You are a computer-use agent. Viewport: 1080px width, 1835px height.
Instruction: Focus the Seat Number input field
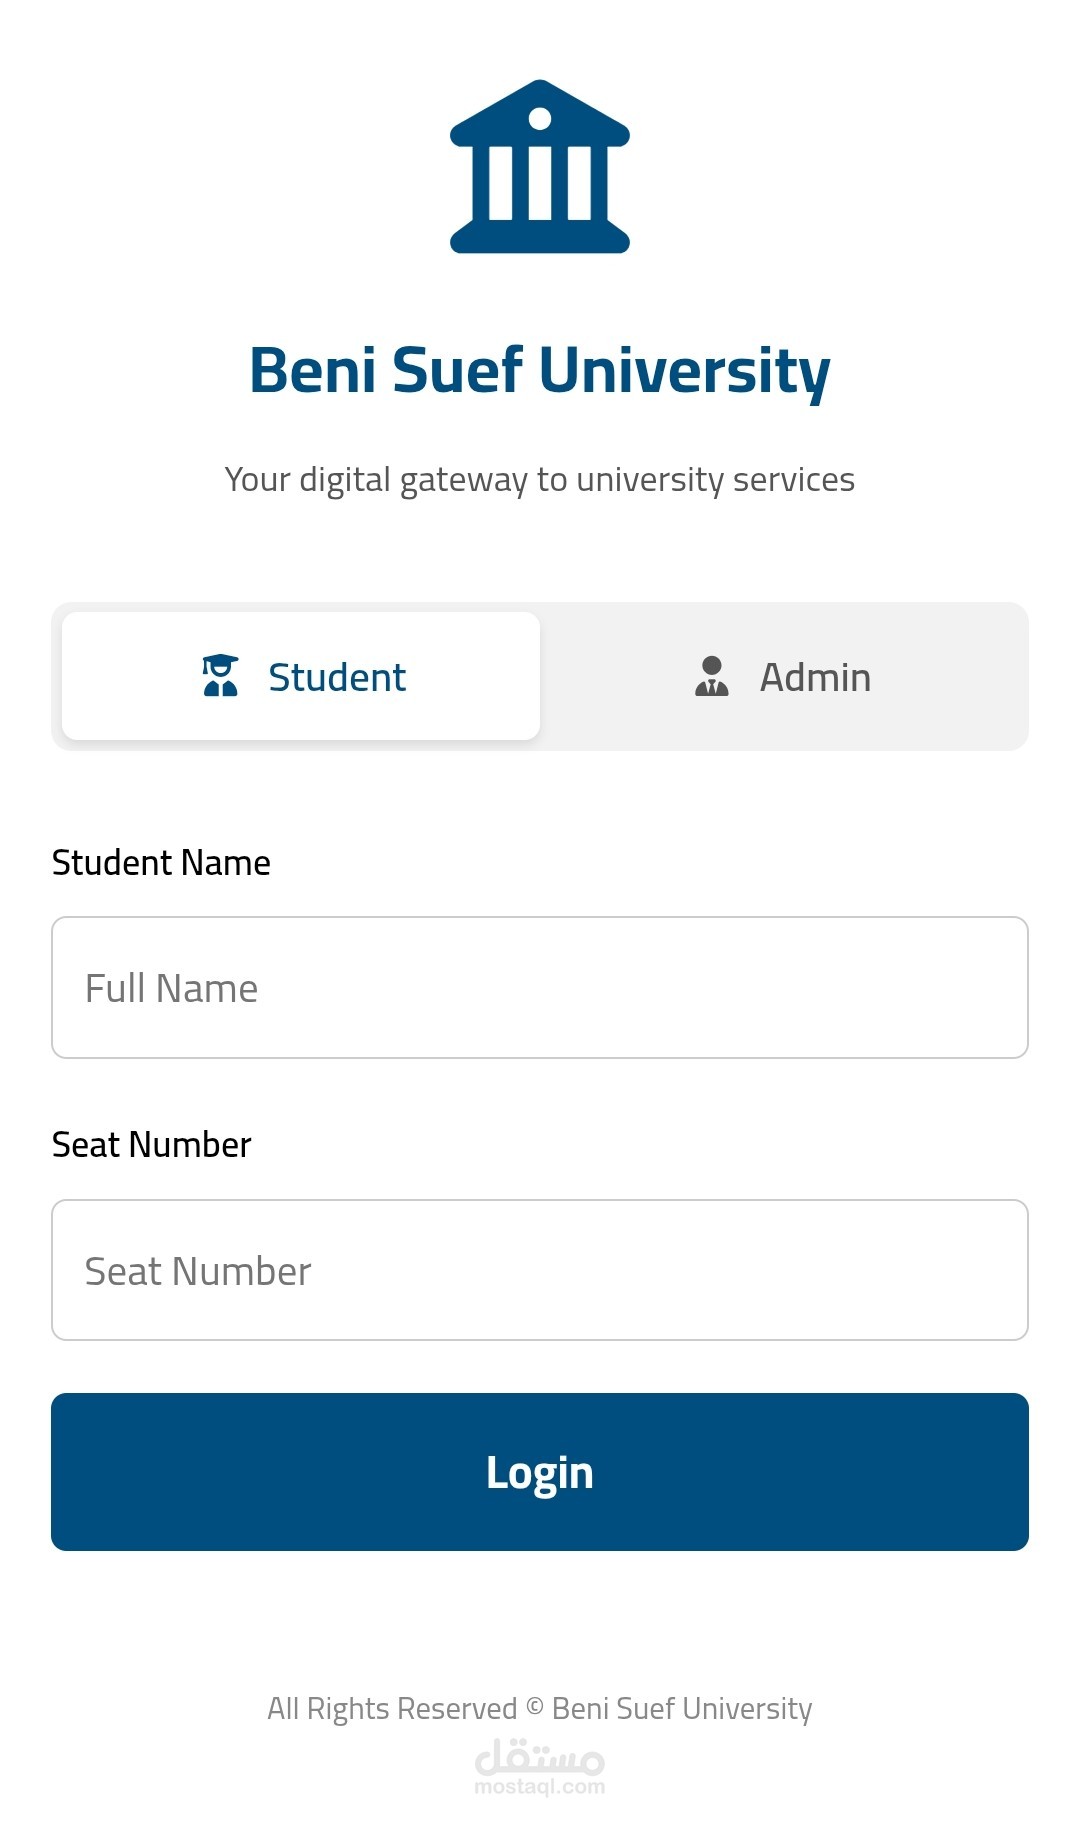tap(540, 1270)
